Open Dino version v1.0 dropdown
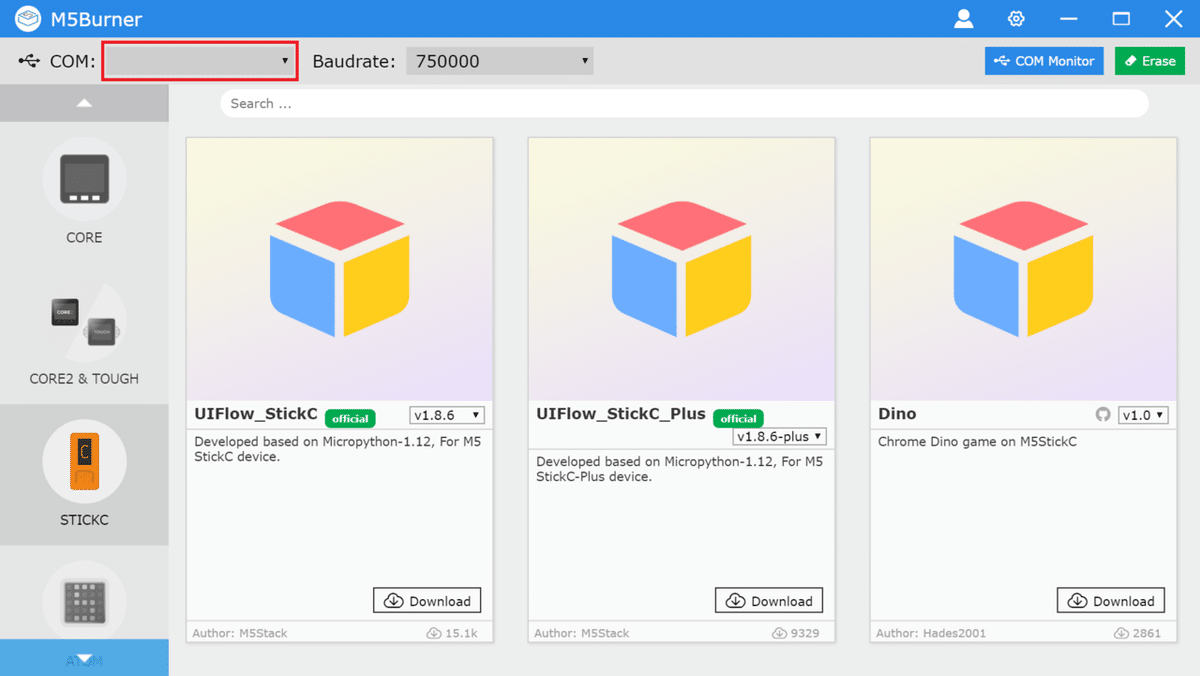 [x=1144, y=415]
